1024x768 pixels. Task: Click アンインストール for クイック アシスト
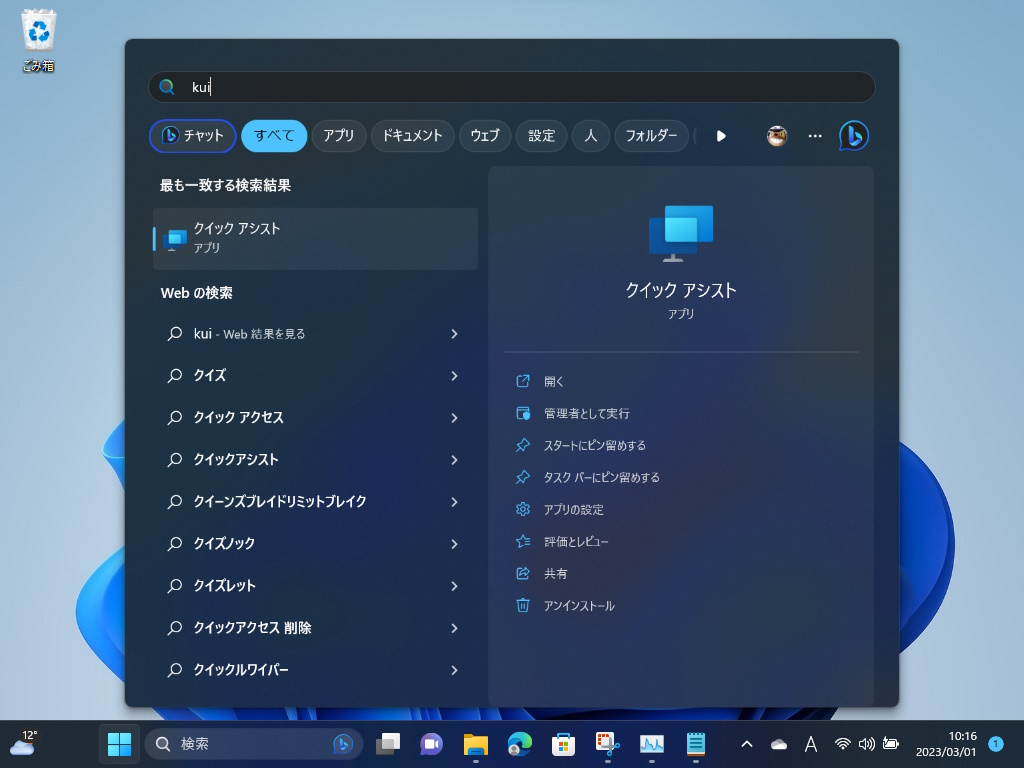[578, 605]
